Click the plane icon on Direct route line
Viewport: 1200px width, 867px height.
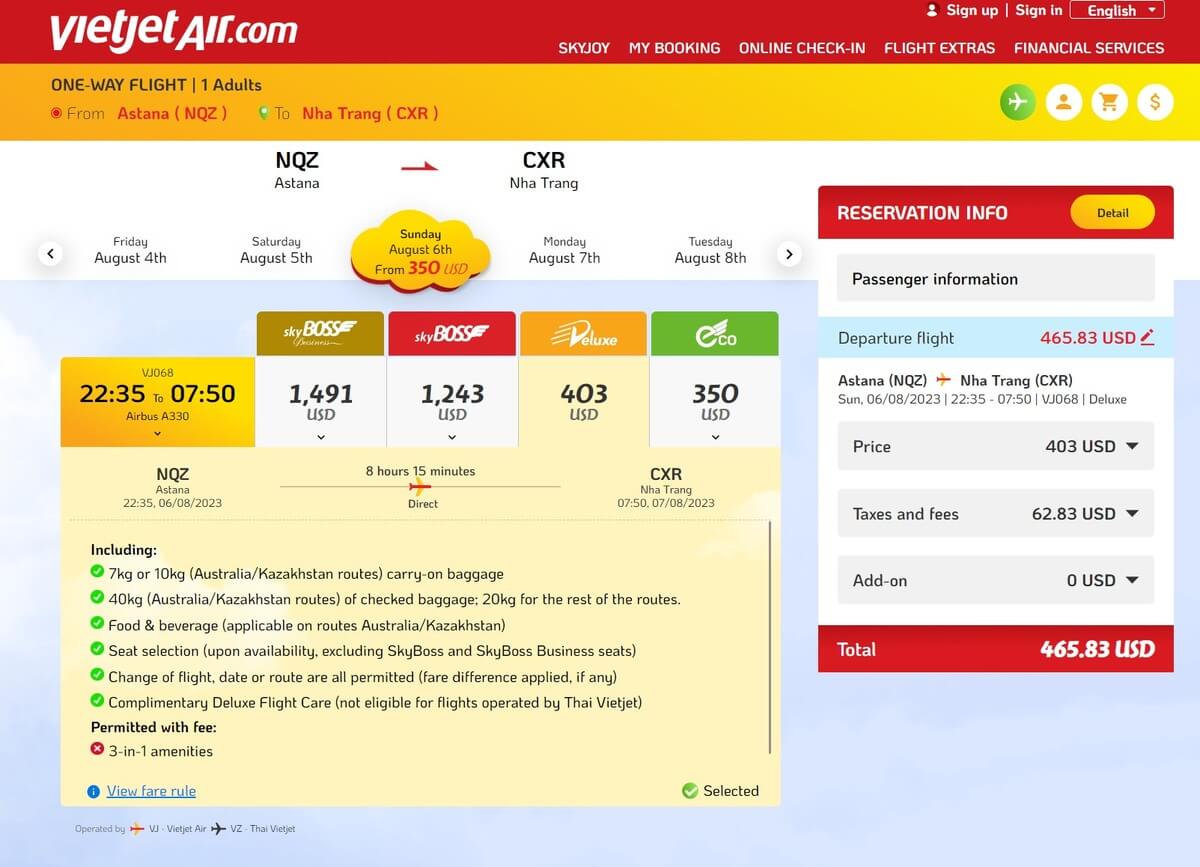420,487
